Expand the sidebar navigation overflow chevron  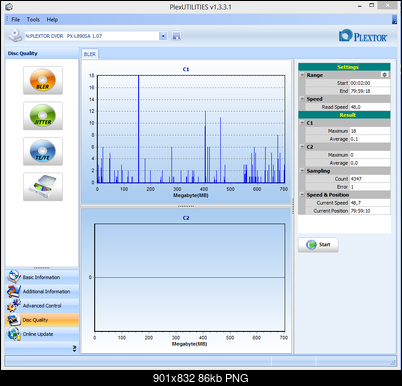tap(74, 348)
